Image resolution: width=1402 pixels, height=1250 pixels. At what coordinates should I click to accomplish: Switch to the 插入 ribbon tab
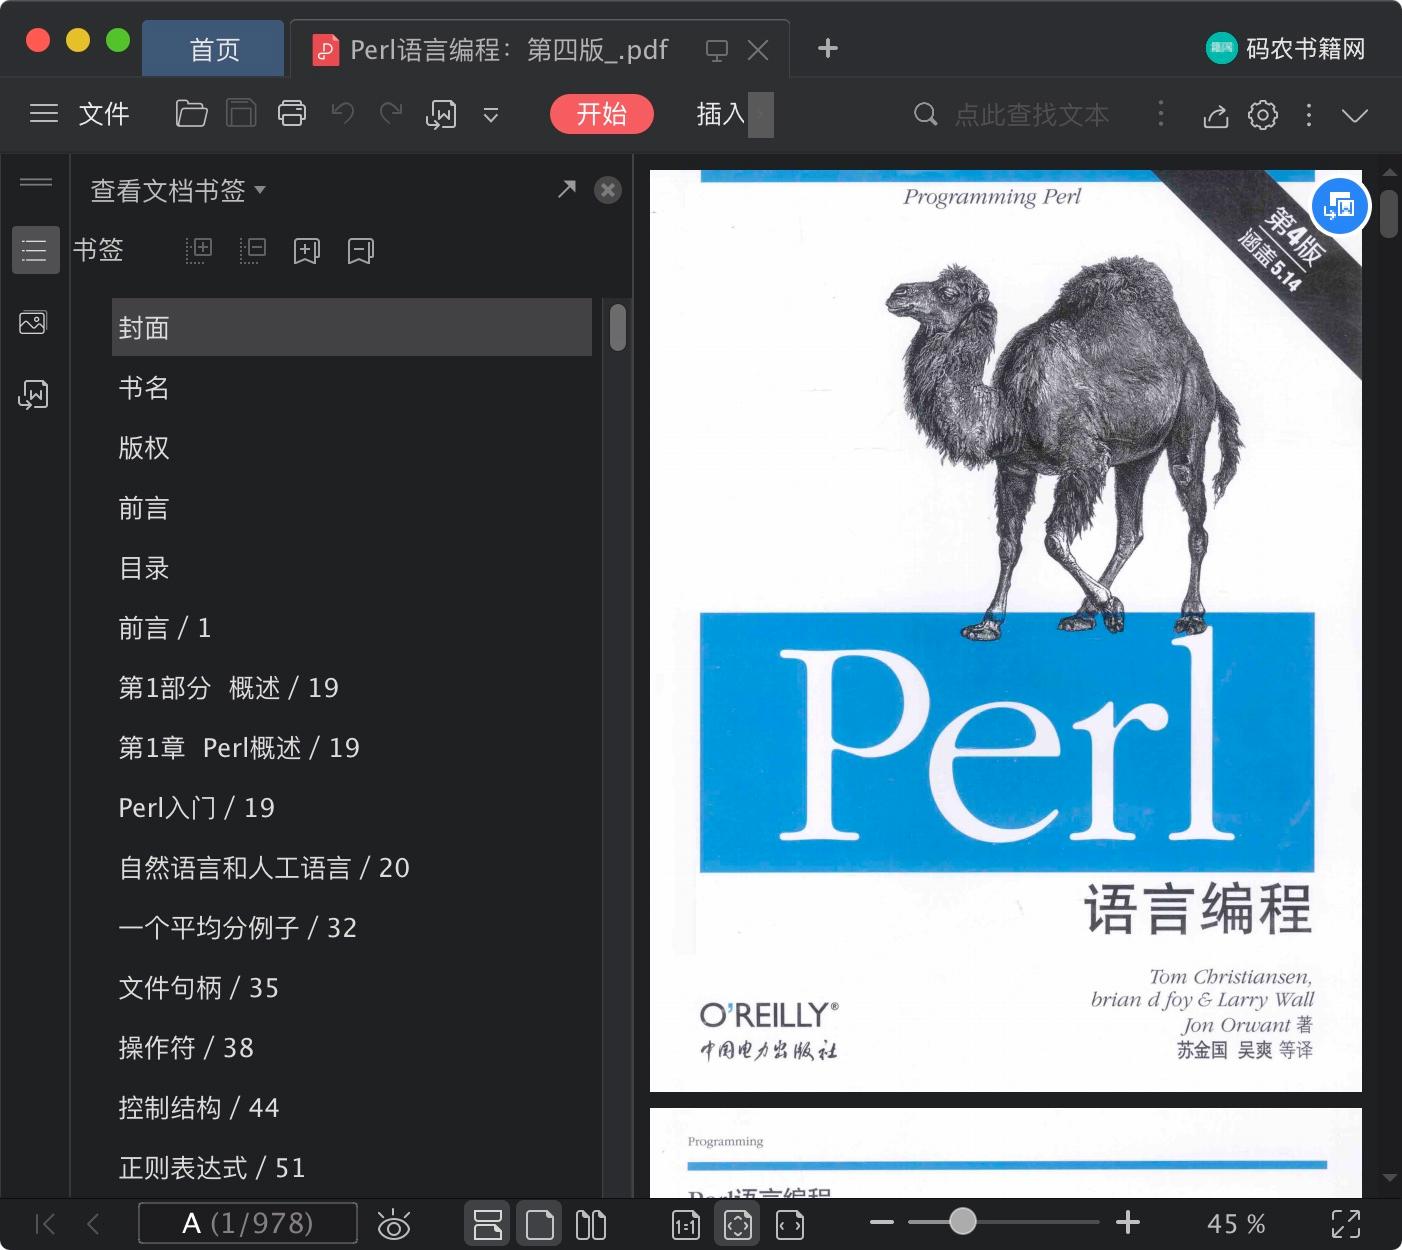point(721,114)
